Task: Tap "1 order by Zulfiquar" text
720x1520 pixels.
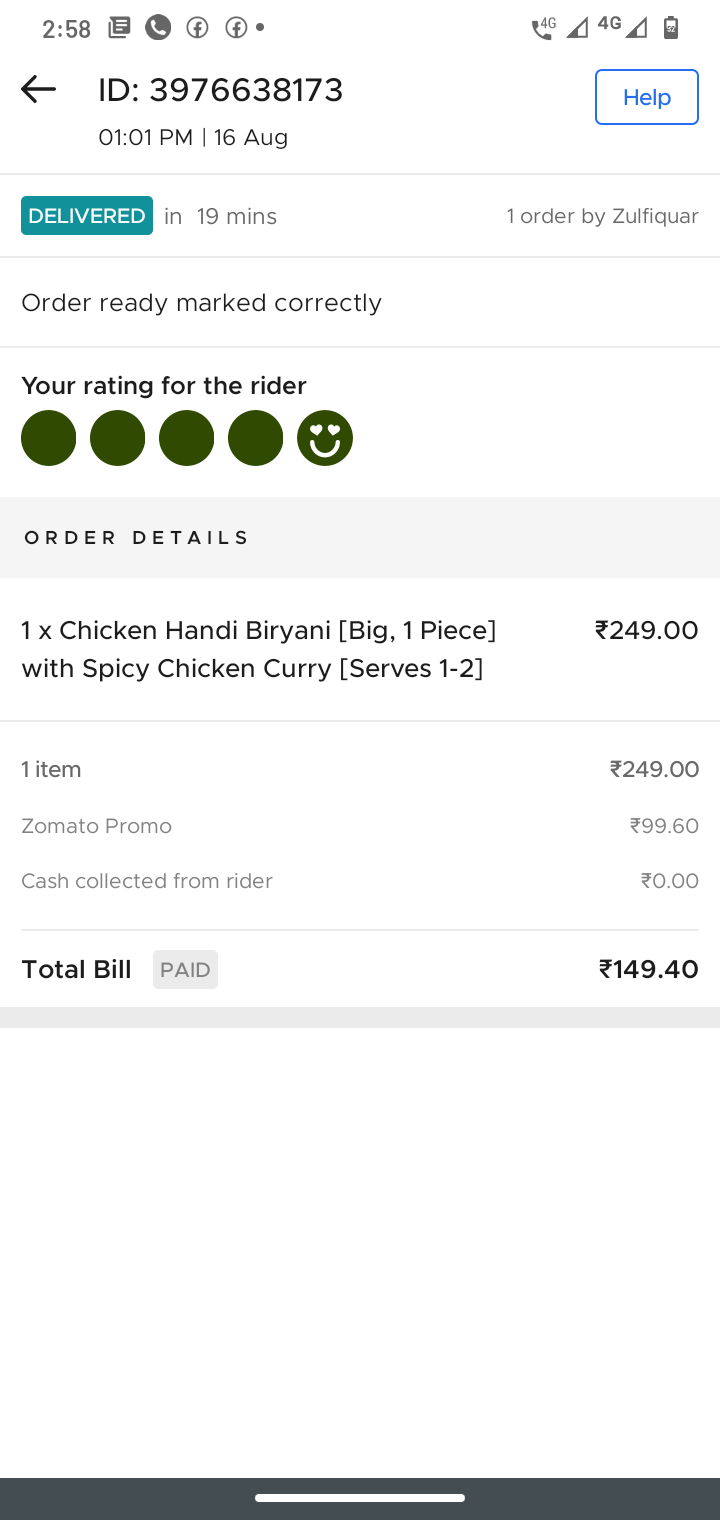Action: [x=602, y=216]
